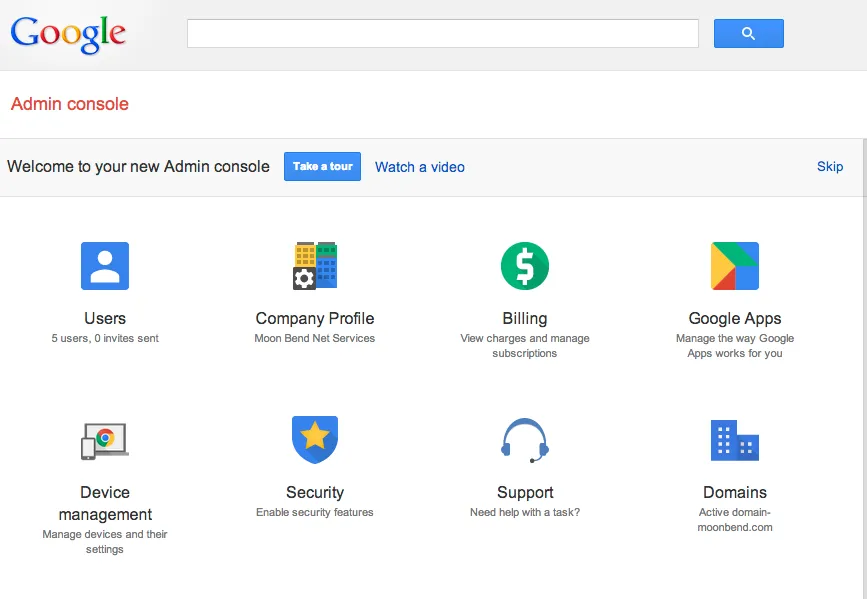This screenshot has height=599, width=867.
Task: Click 'View charges and manage subscriptions' text
Action: pos(525,346)
